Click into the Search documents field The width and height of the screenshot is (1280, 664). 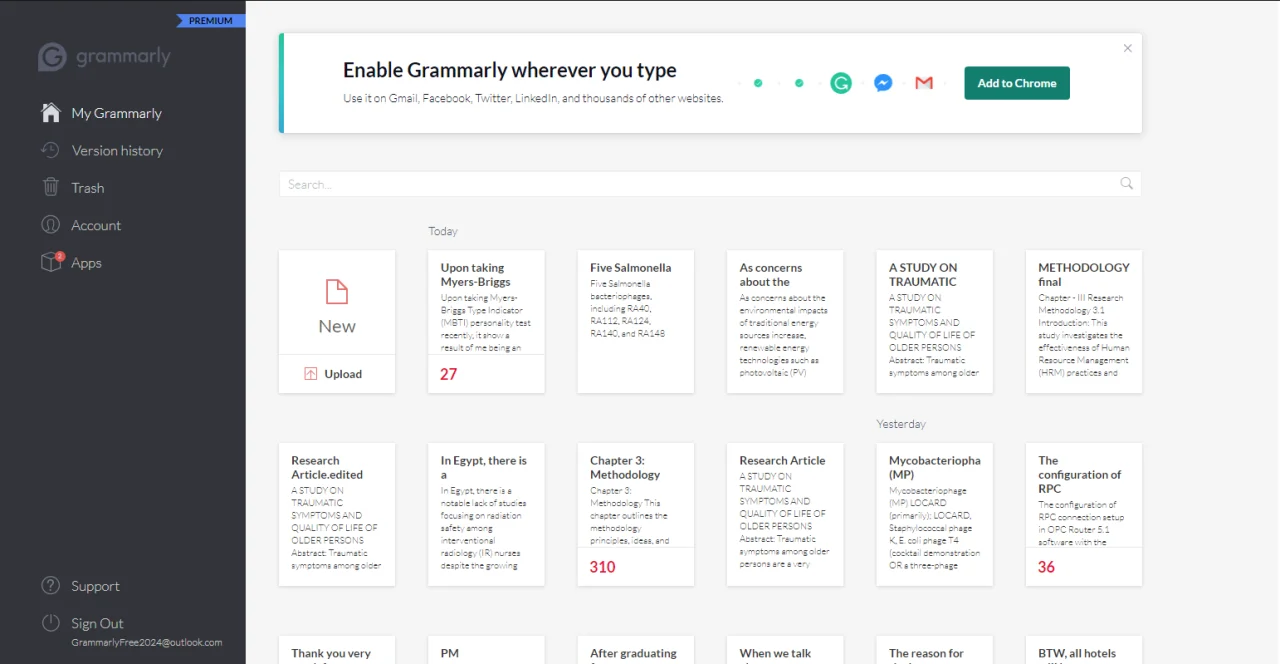(x=710, y=184)
